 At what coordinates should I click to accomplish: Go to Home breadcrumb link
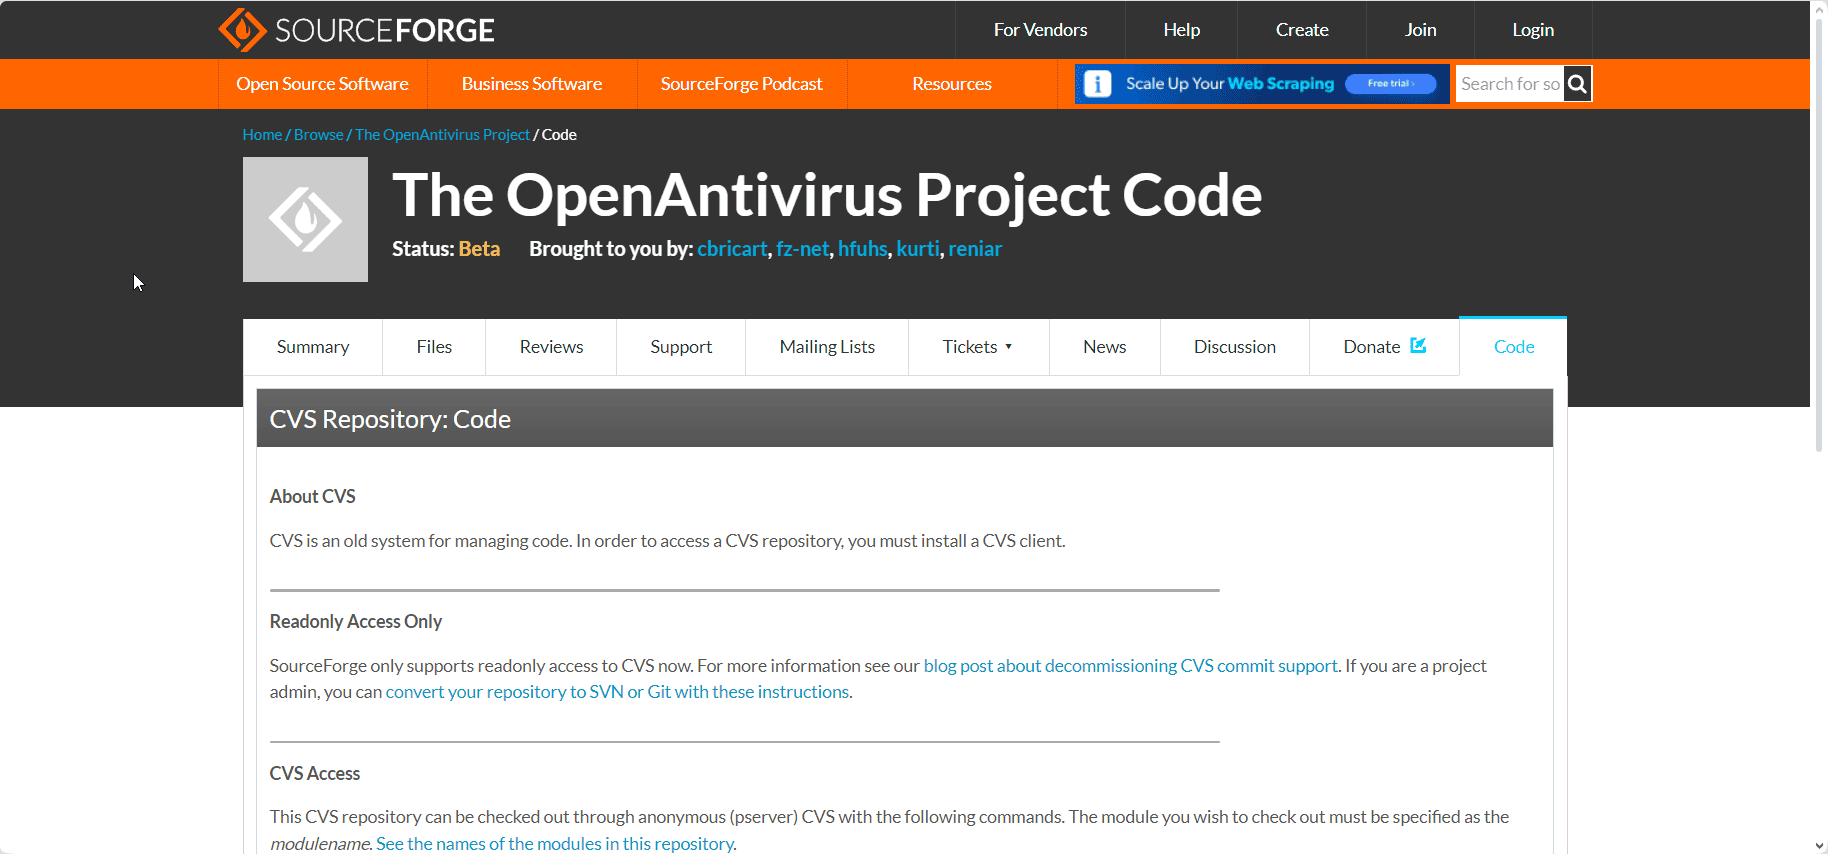coord(262,135)
